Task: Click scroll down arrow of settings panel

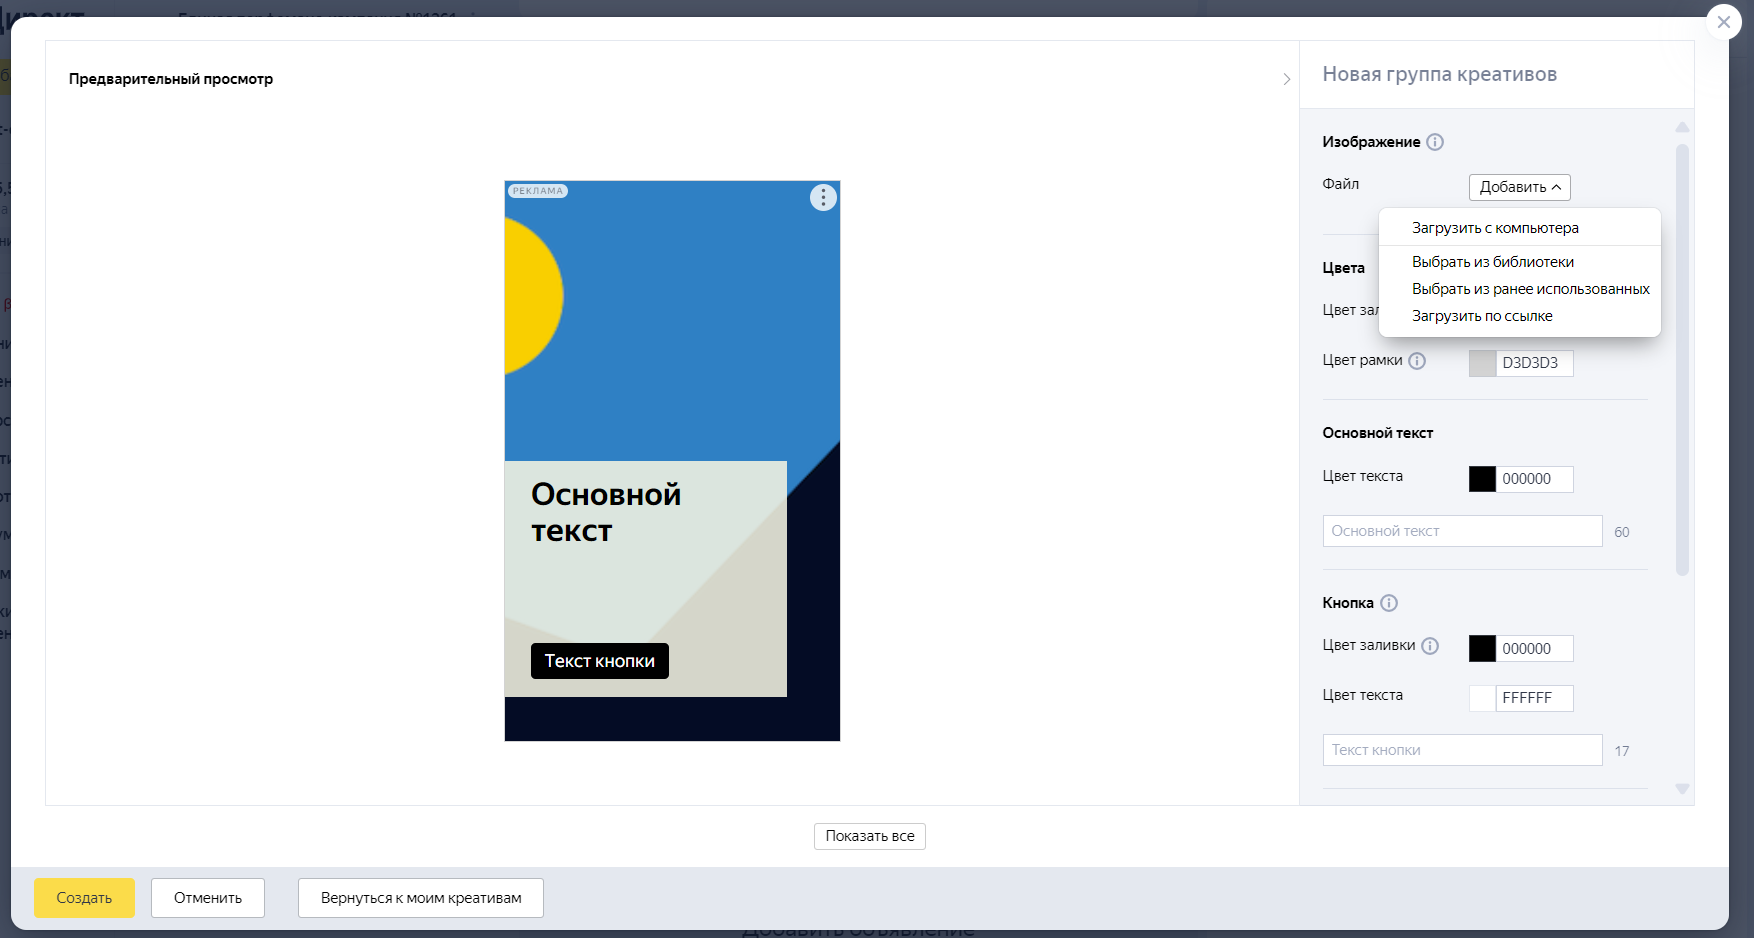Action: click(x=1682, y=789)
